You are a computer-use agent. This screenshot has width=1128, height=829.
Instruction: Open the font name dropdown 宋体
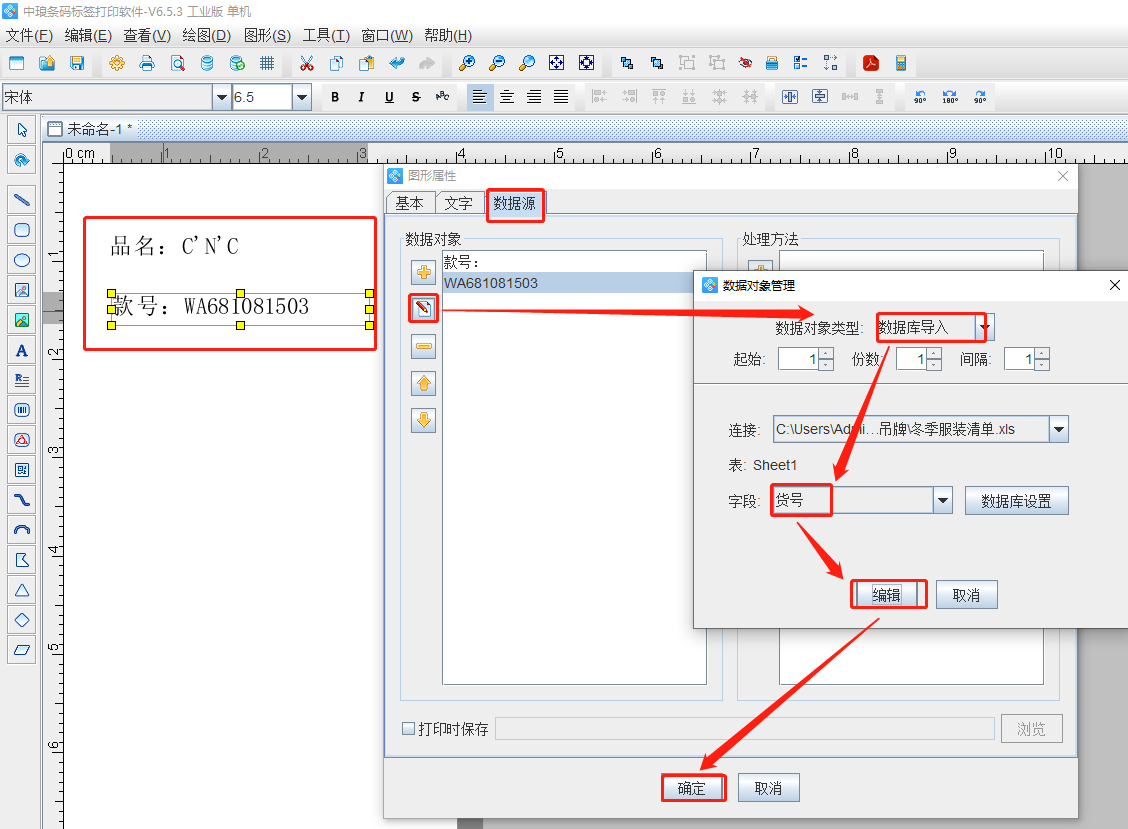tap(221, 97)
